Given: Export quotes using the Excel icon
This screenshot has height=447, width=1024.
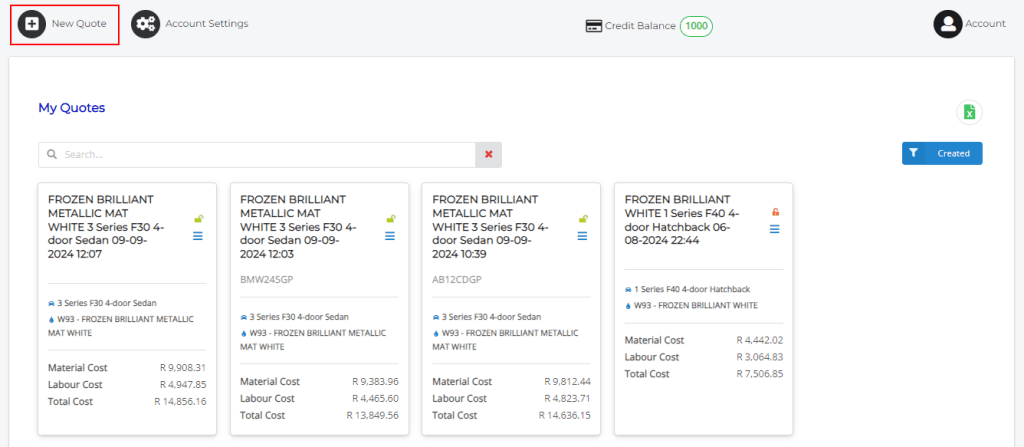Looking at the screenshot, I should click(x=968, y=112).
